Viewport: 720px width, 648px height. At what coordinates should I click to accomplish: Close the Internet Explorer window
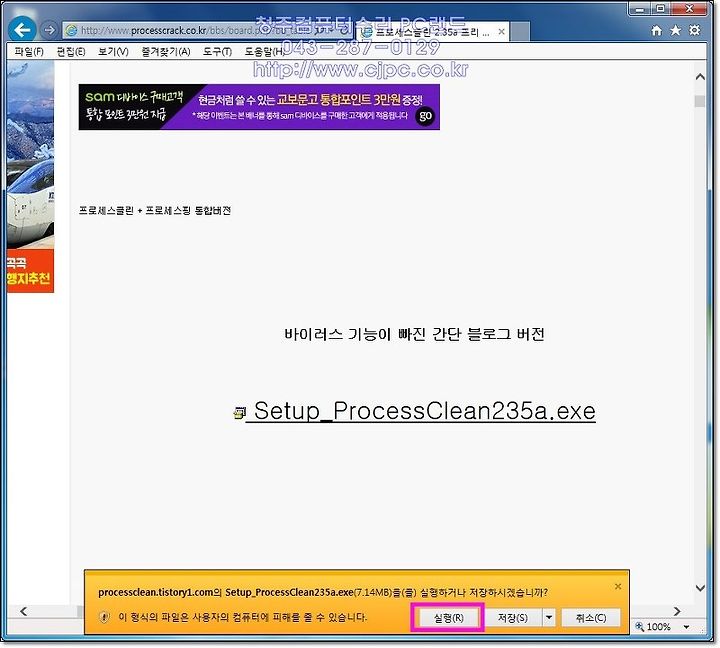[689, 9]
